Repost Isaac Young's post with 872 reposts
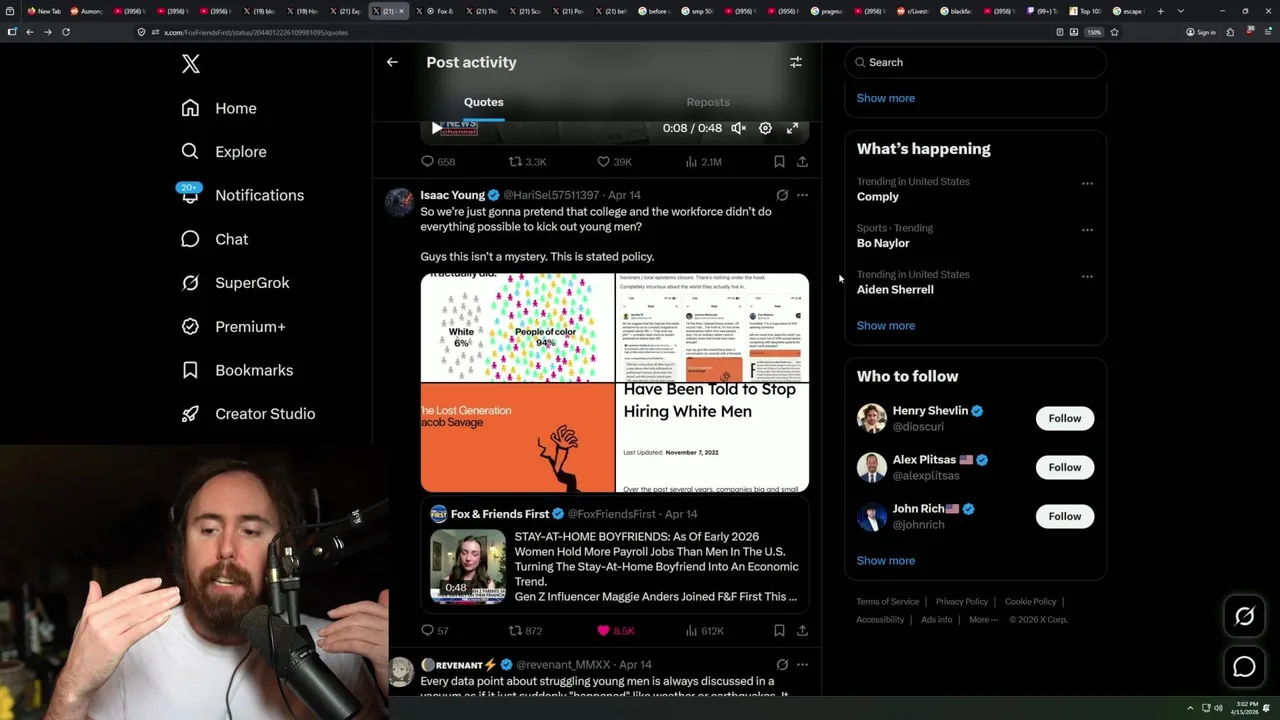This screenshot has height=720, width=1280. click(525, 631)
